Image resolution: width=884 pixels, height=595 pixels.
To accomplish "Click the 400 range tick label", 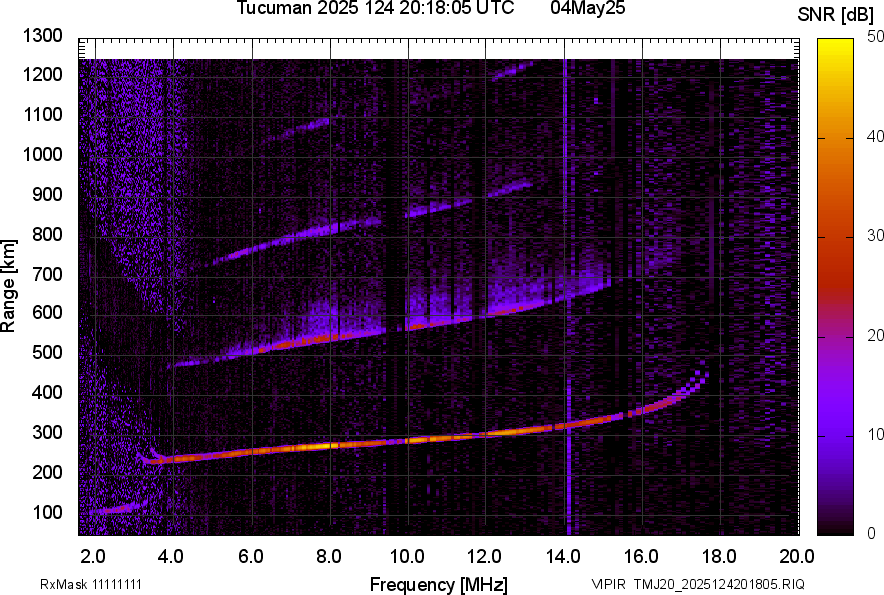I will 47,393.
